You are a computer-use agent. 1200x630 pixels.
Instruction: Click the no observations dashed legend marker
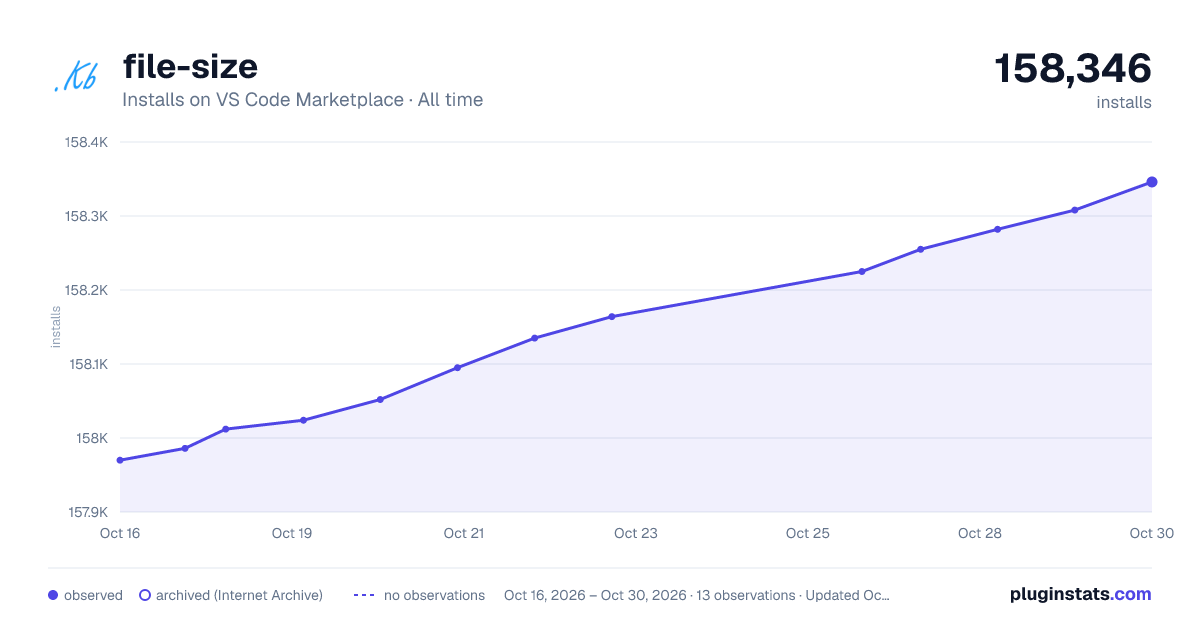(x=364, y=595)
